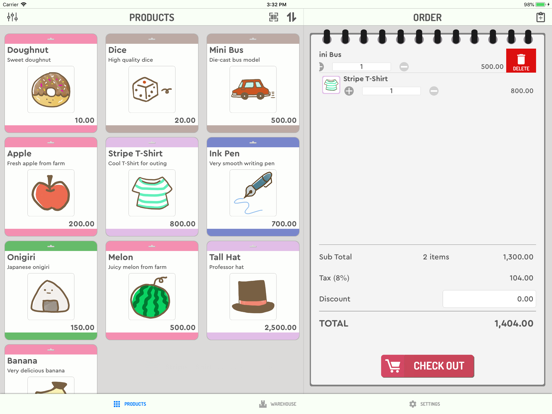552x414 pixels.
Task: Click 'Very smooth writing pen' description
Action: click(242, 163)
